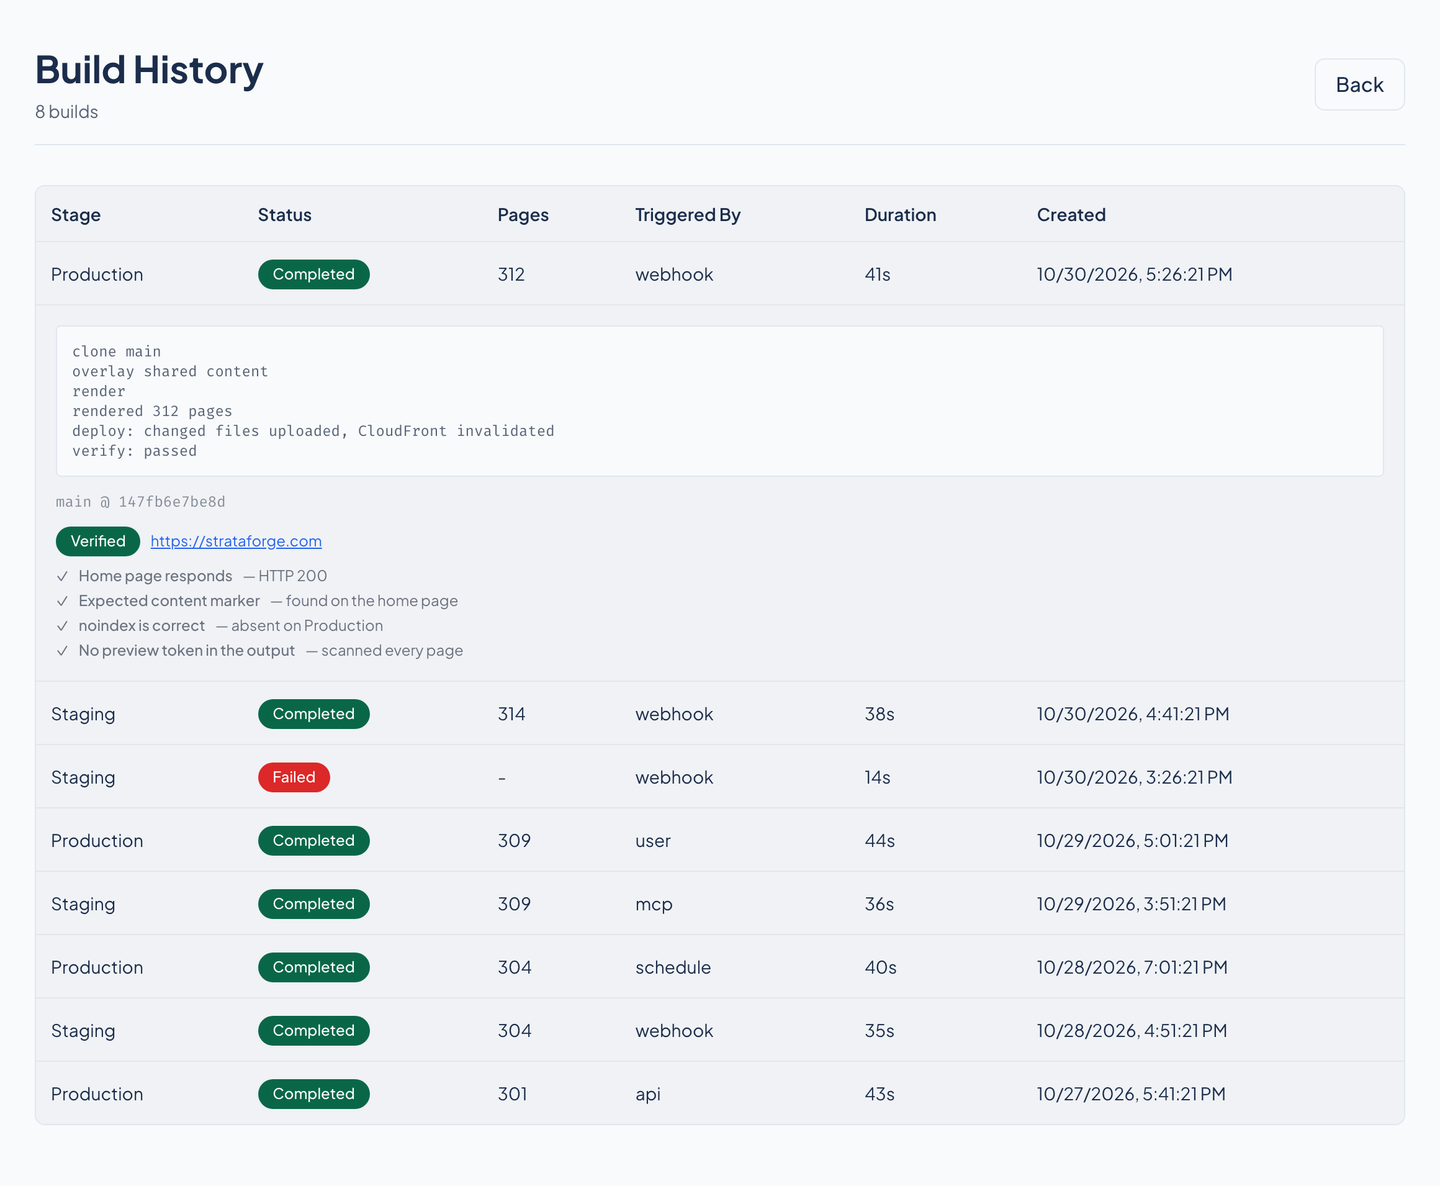The height and width of the screenshot is (1186, 1440).
Task: Click the "mcp" Triggered By cell
Action: tap(654, 904)
